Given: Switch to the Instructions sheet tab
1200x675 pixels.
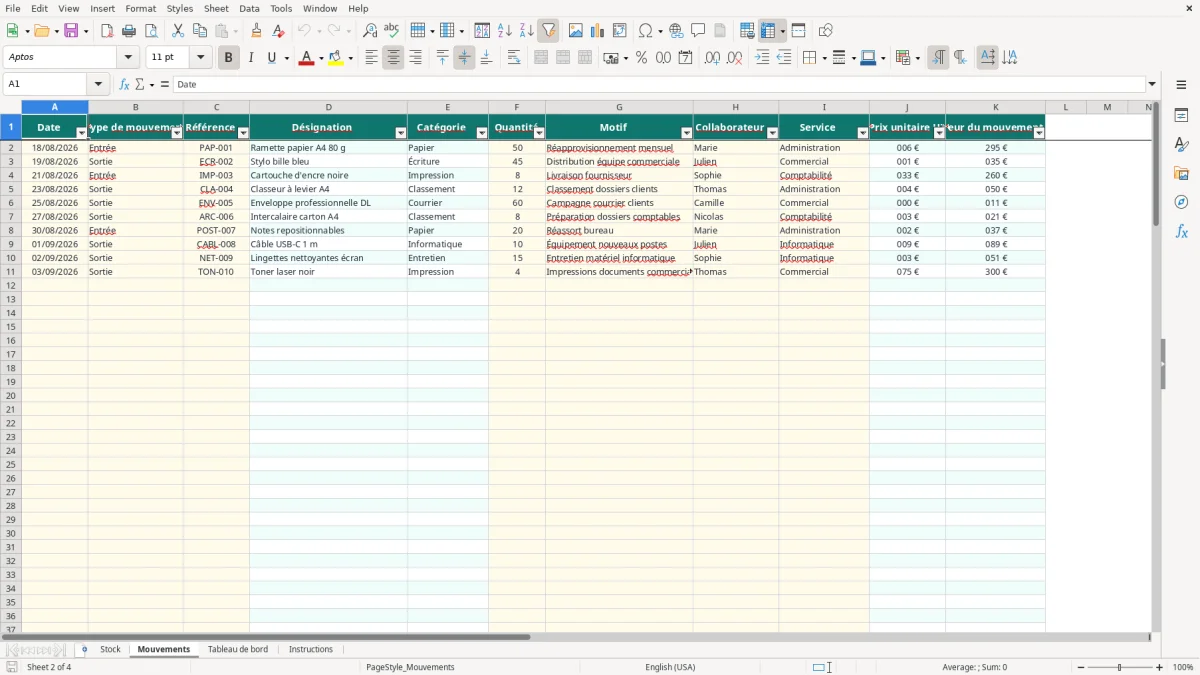Looking at the screenshot, I should point(311,649).
